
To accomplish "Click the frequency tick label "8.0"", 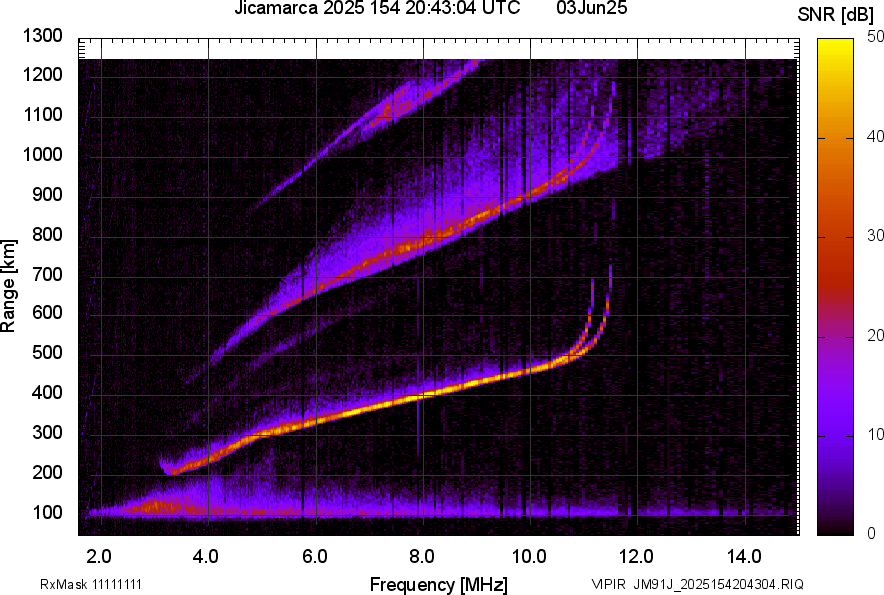I will pyautogui.click(x=422, y=557).
